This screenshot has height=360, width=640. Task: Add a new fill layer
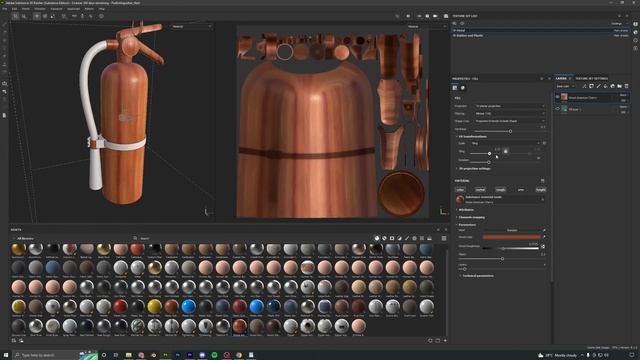(605, 86)
